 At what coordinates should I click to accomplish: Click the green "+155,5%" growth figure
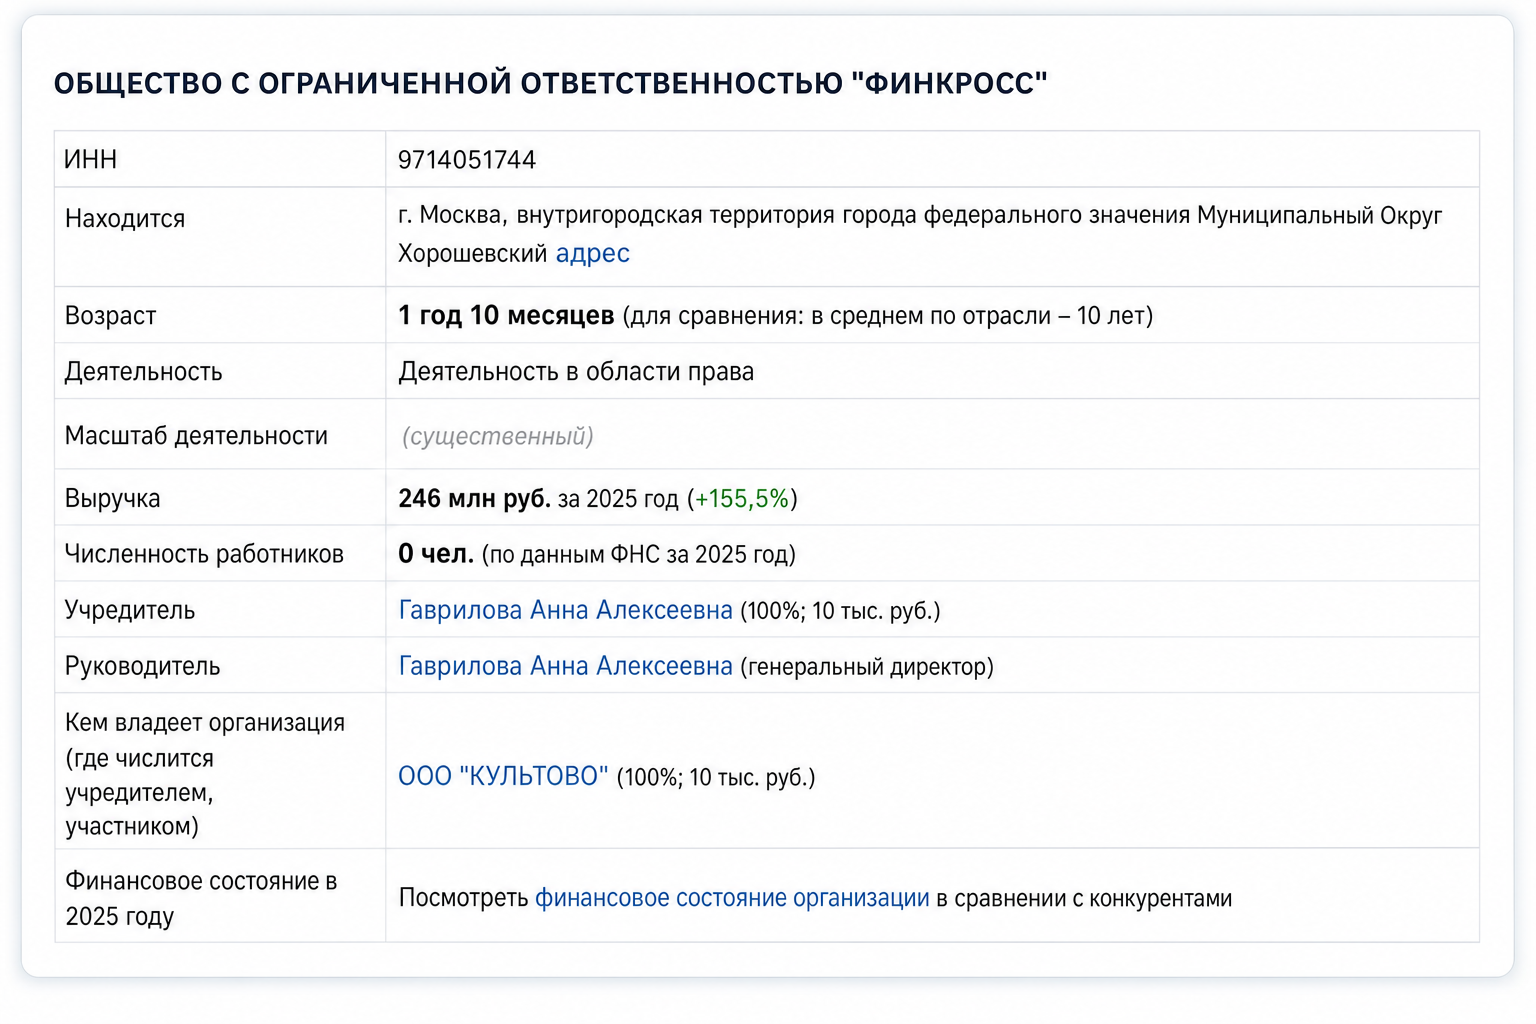[x=742, y=498]
